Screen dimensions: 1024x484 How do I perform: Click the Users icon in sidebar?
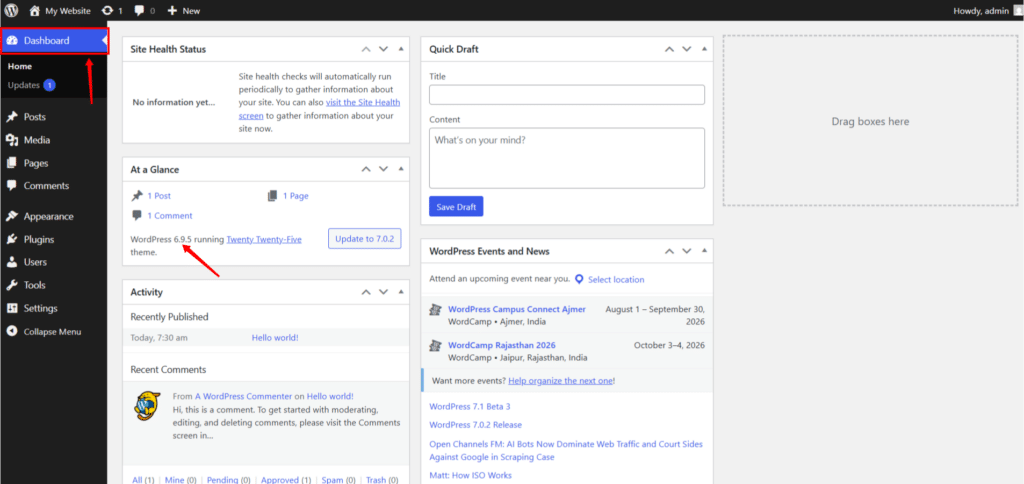pos(11,262)
